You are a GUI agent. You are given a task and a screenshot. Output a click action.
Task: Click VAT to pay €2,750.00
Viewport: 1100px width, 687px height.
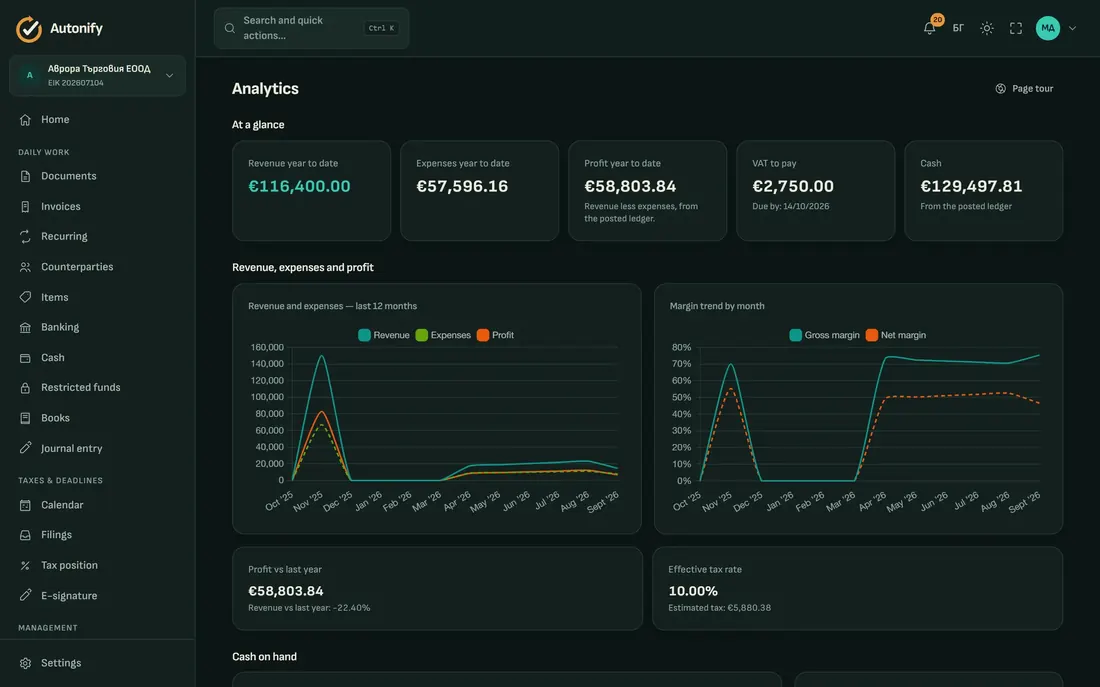click(793, 186)
